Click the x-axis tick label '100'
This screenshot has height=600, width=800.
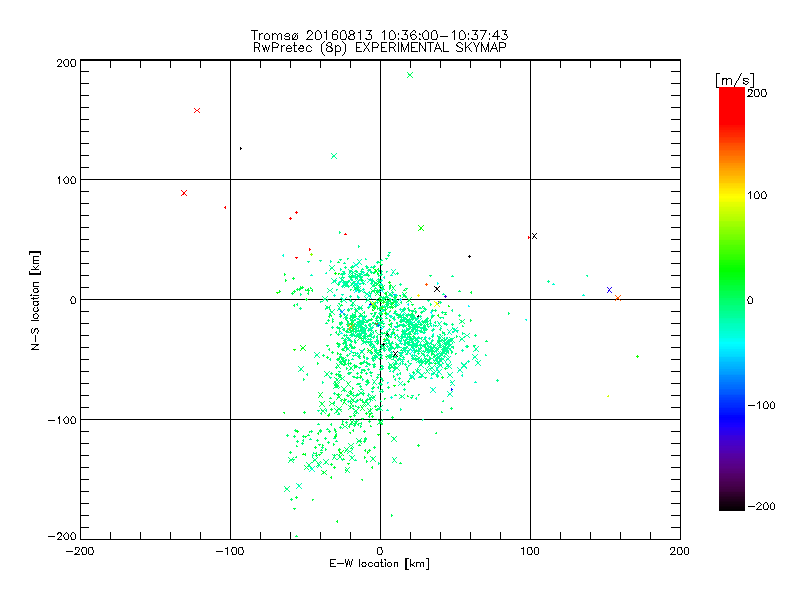(530, 551)
